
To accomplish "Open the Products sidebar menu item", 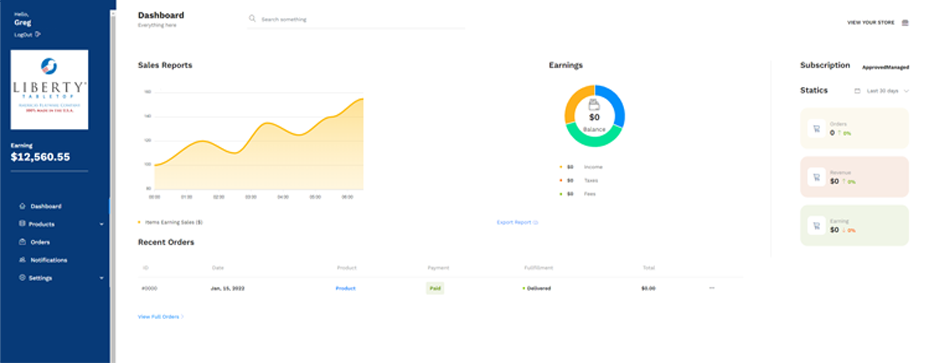I will (41, 224).
